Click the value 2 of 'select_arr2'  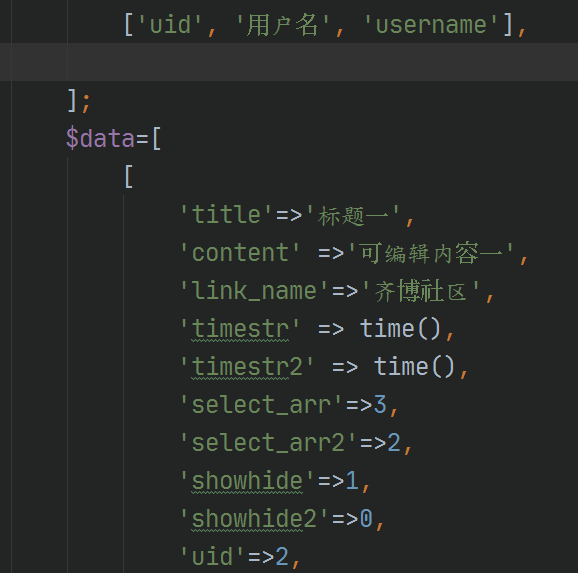tap(394, 443)
